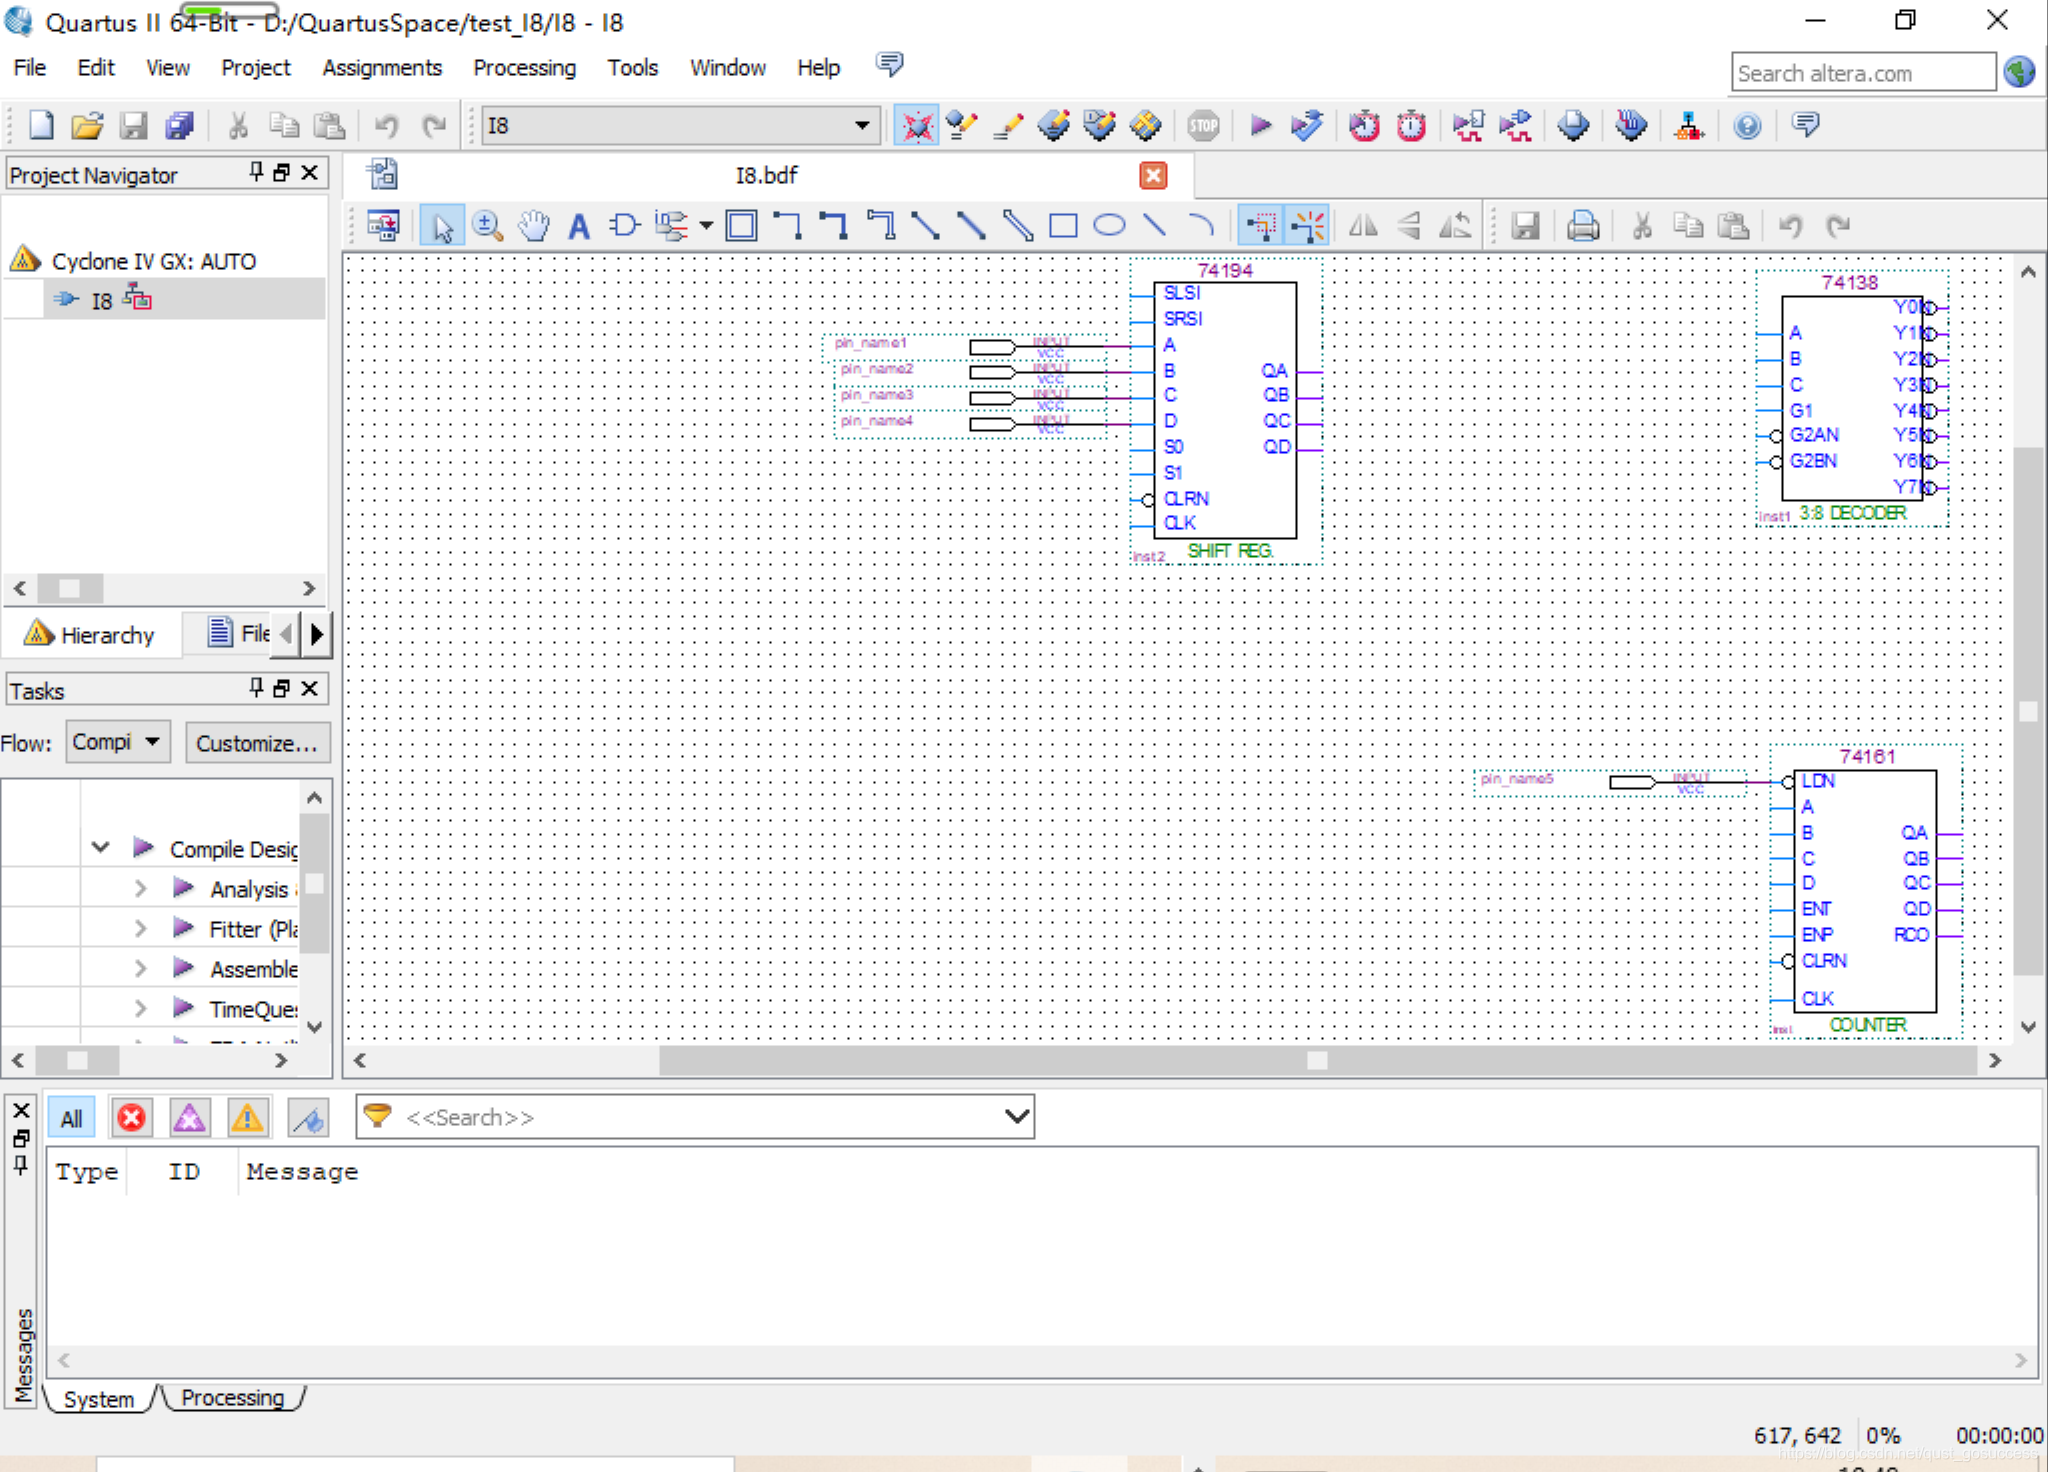Select the Hand pan tool
This screenshot has height=1472, width=2048.
click(x=534, y=226)
